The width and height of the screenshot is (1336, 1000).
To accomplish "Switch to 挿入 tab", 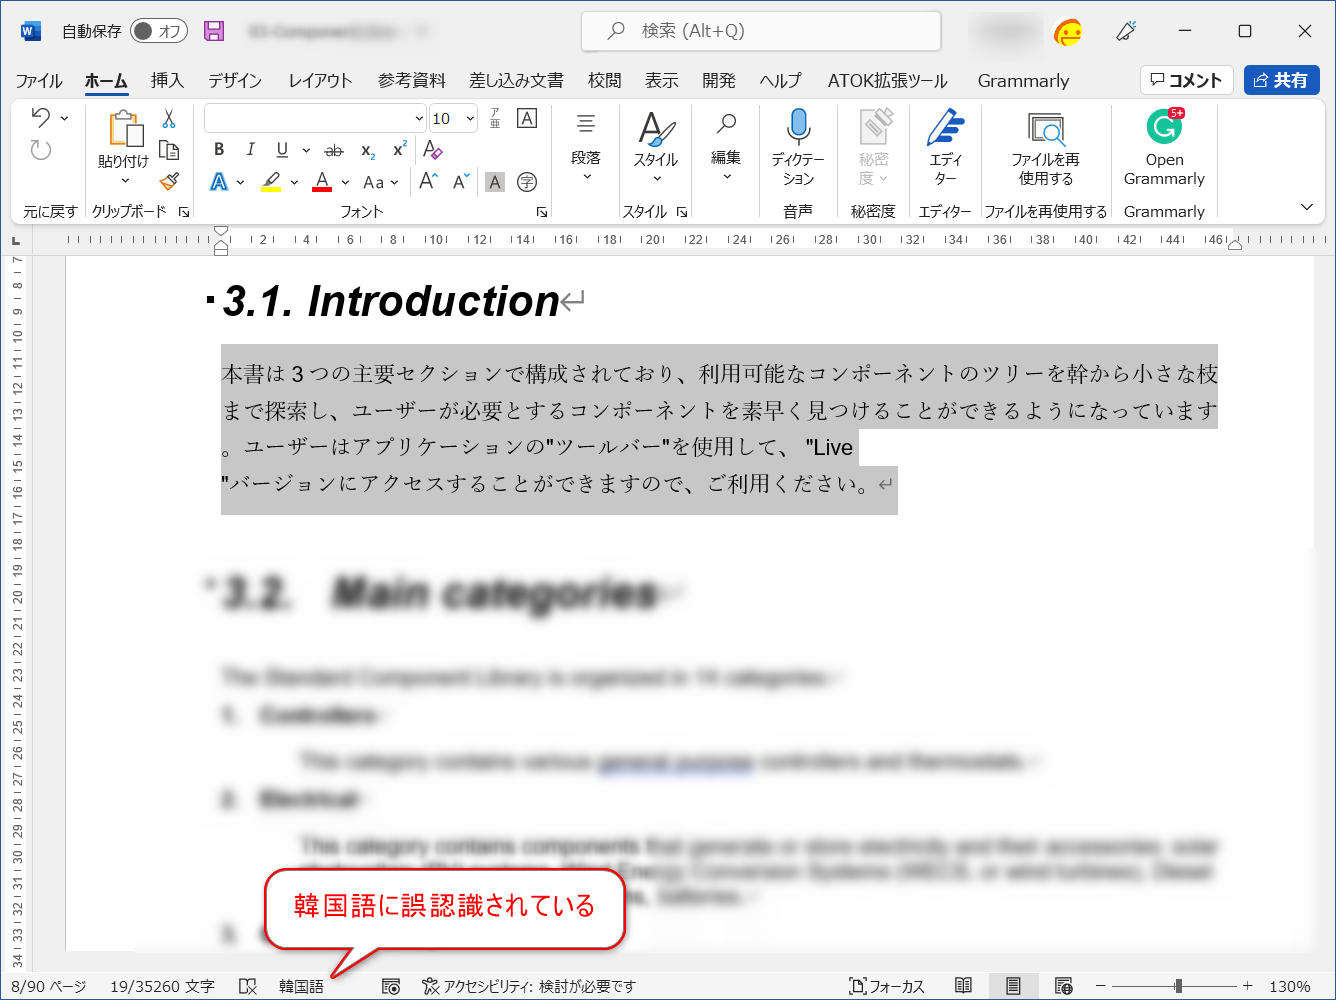I will [x=167, y=81].
